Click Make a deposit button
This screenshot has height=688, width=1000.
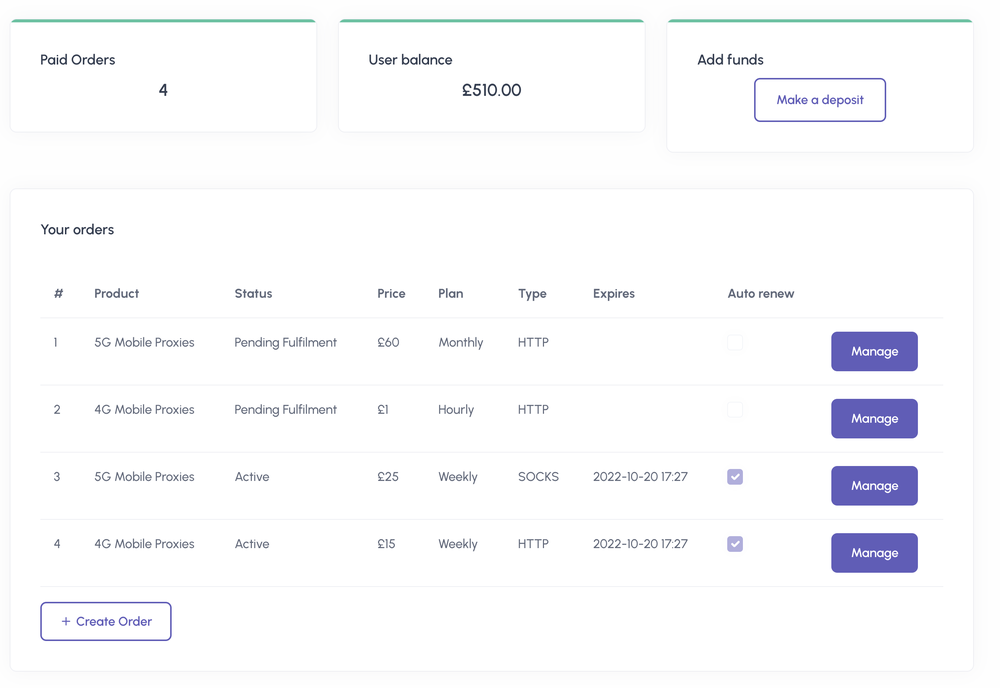coord(819,100)
